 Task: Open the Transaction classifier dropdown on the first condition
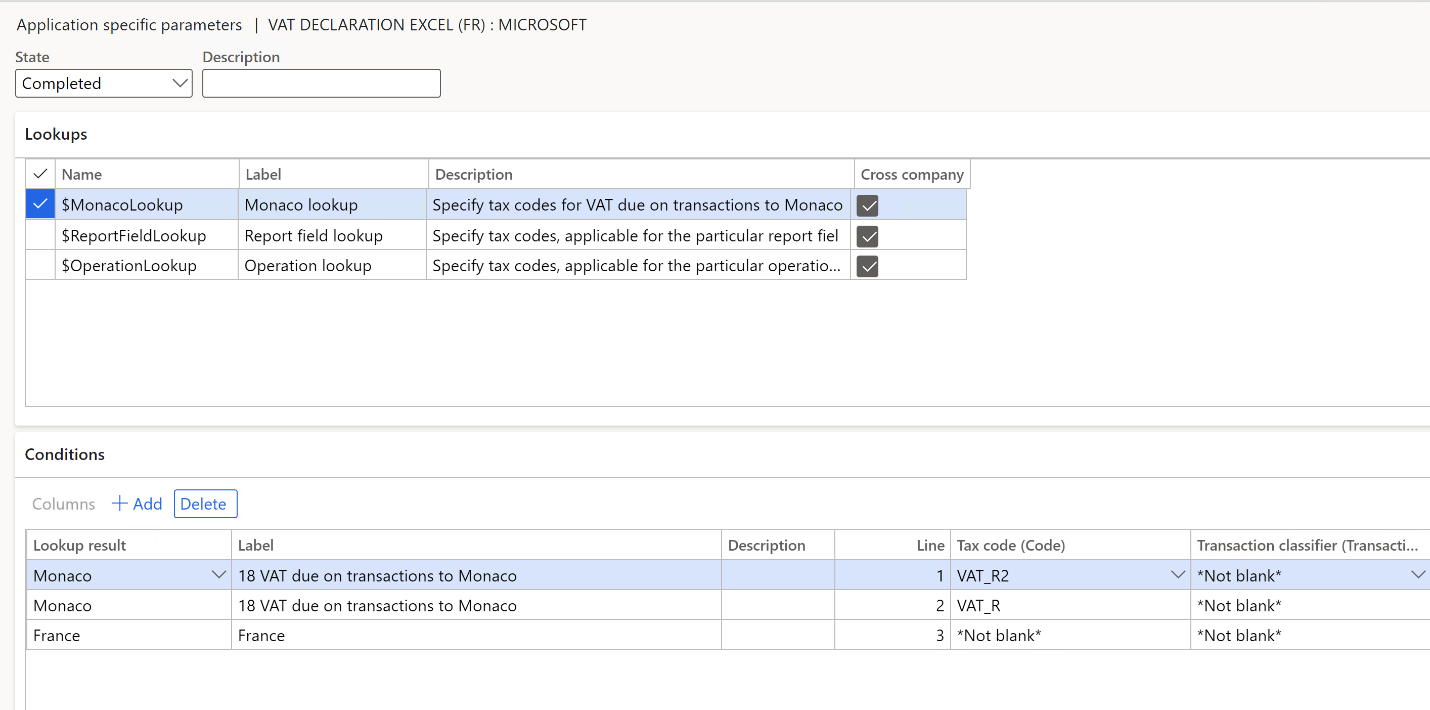(1418, 574)
